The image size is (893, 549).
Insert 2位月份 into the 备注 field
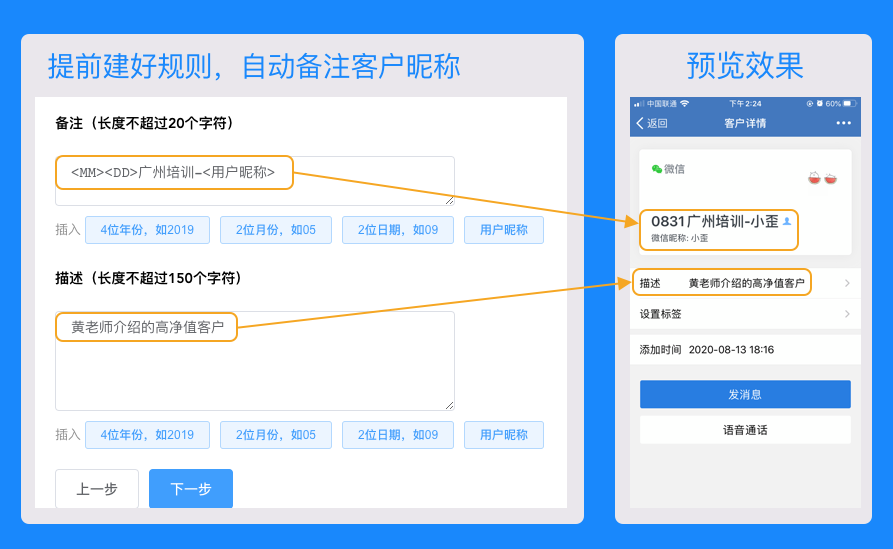click(x=275, y=230)
